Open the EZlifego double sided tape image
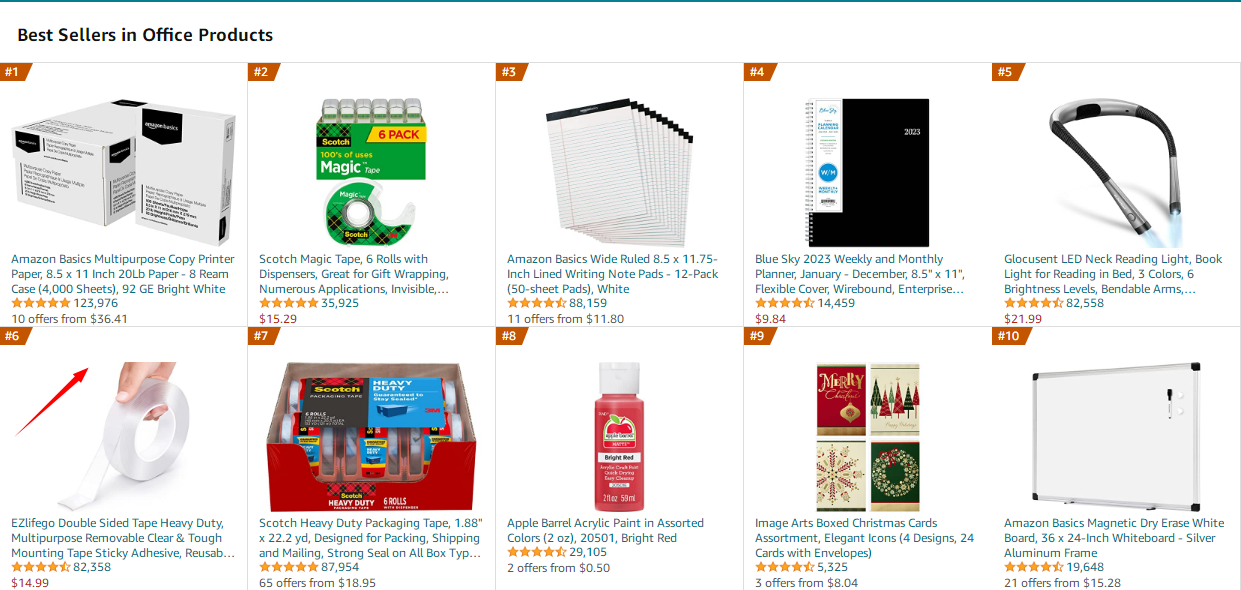The image size is (1241, 590). 123,436
